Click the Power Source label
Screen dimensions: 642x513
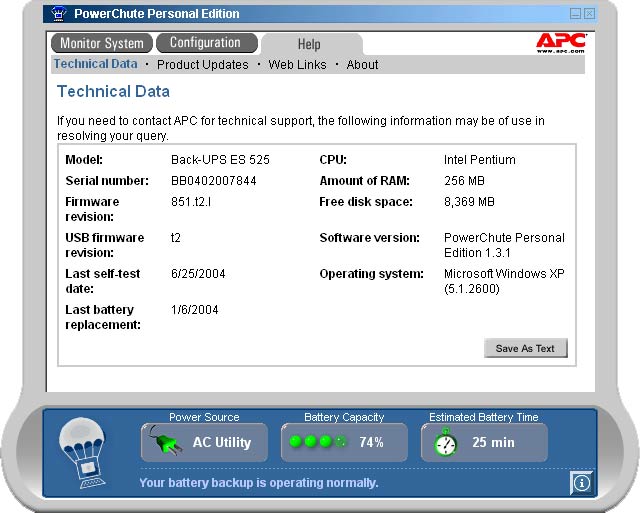coord(204,417)
